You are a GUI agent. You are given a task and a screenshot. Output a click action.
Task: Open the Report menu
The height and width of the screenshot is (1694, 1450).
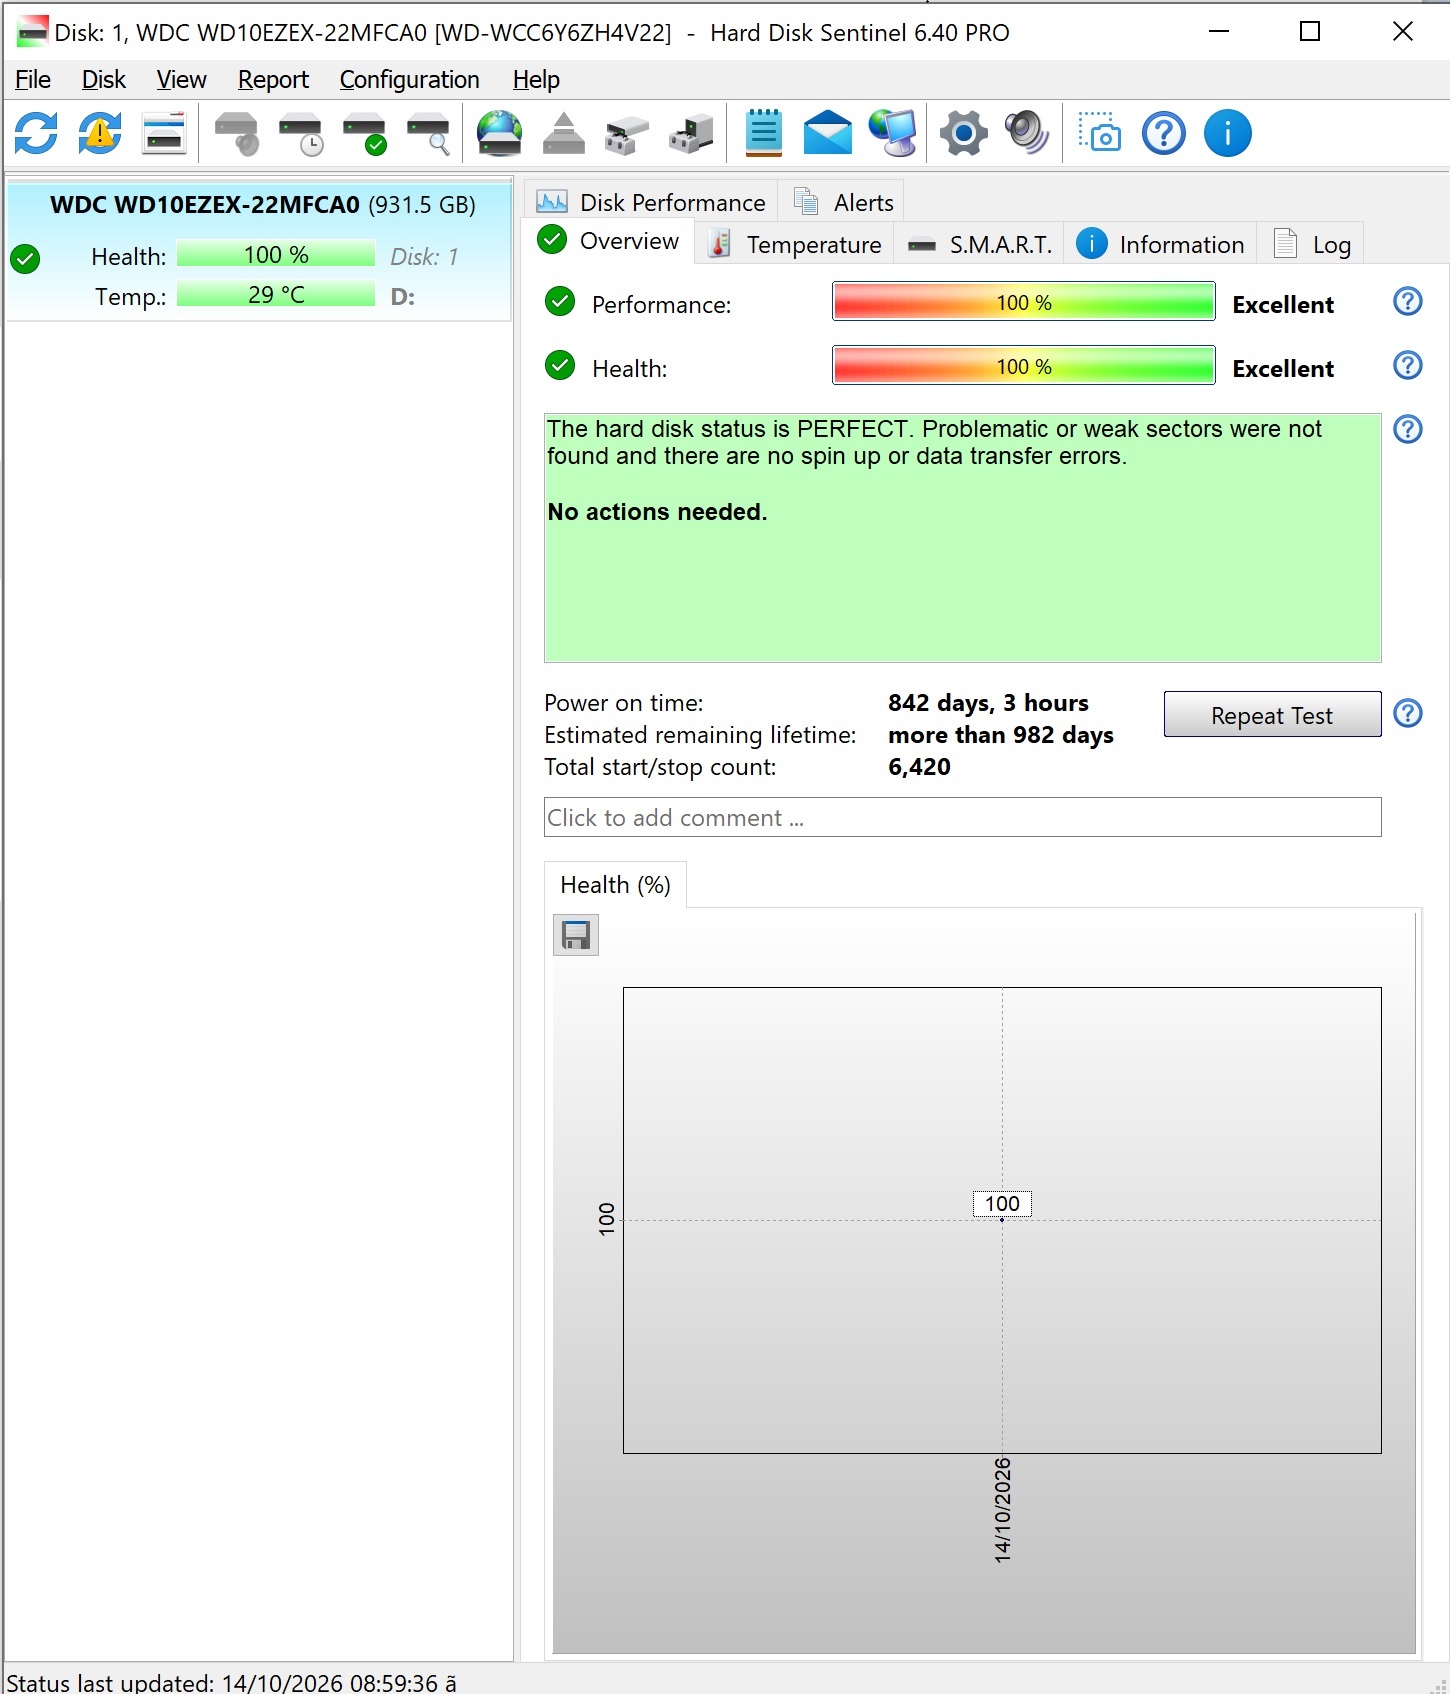[273, 80]
